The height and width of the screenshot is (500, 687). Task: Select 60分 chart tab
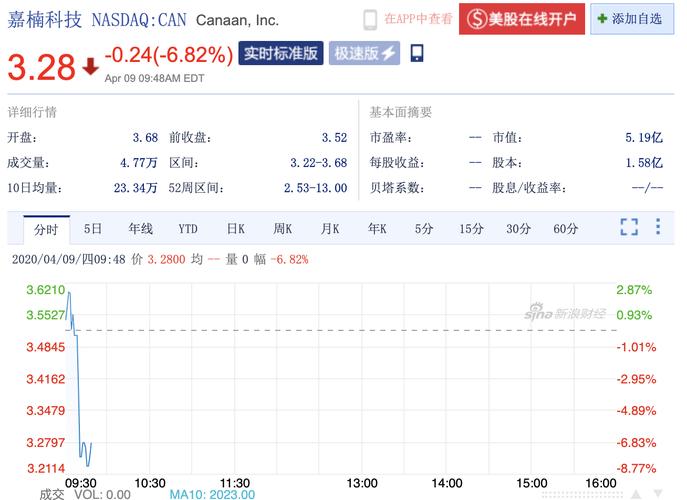[x=566, y=229]
